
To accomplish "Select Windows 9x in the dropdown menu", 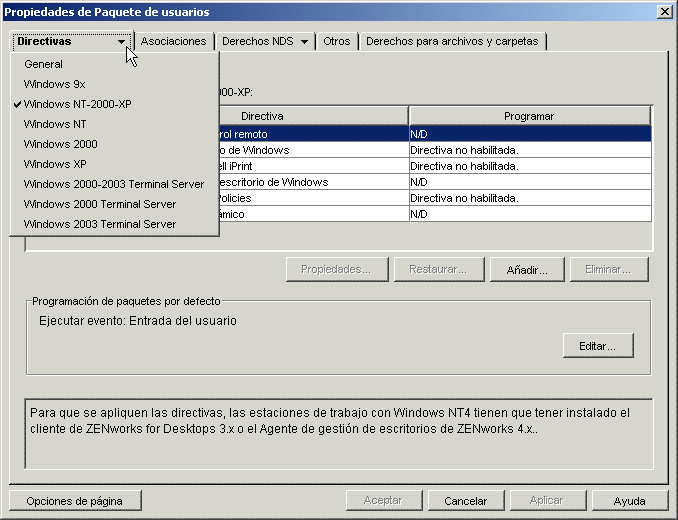I will click(115, 84).
